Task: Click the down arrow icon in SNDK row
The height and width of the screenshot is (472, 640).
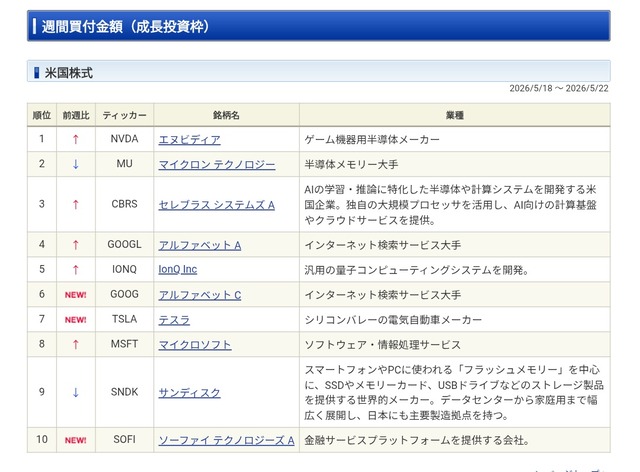Action: coord(76,392)
